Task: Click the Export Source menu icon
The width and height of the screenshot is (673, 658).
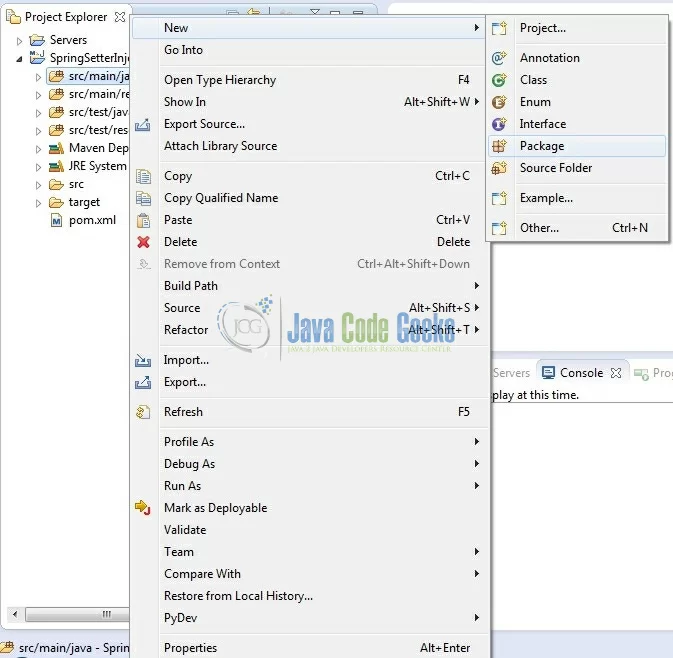Action: click(x=143, y=124)
